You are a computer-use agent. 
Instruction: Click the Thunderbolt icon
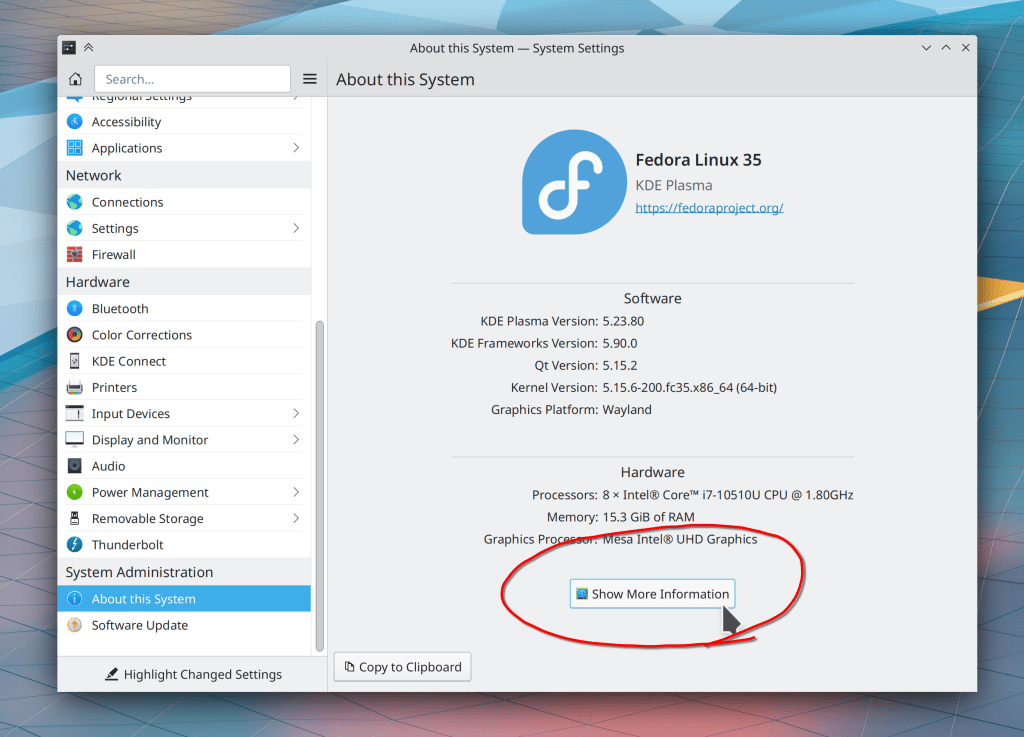[75, 545]
